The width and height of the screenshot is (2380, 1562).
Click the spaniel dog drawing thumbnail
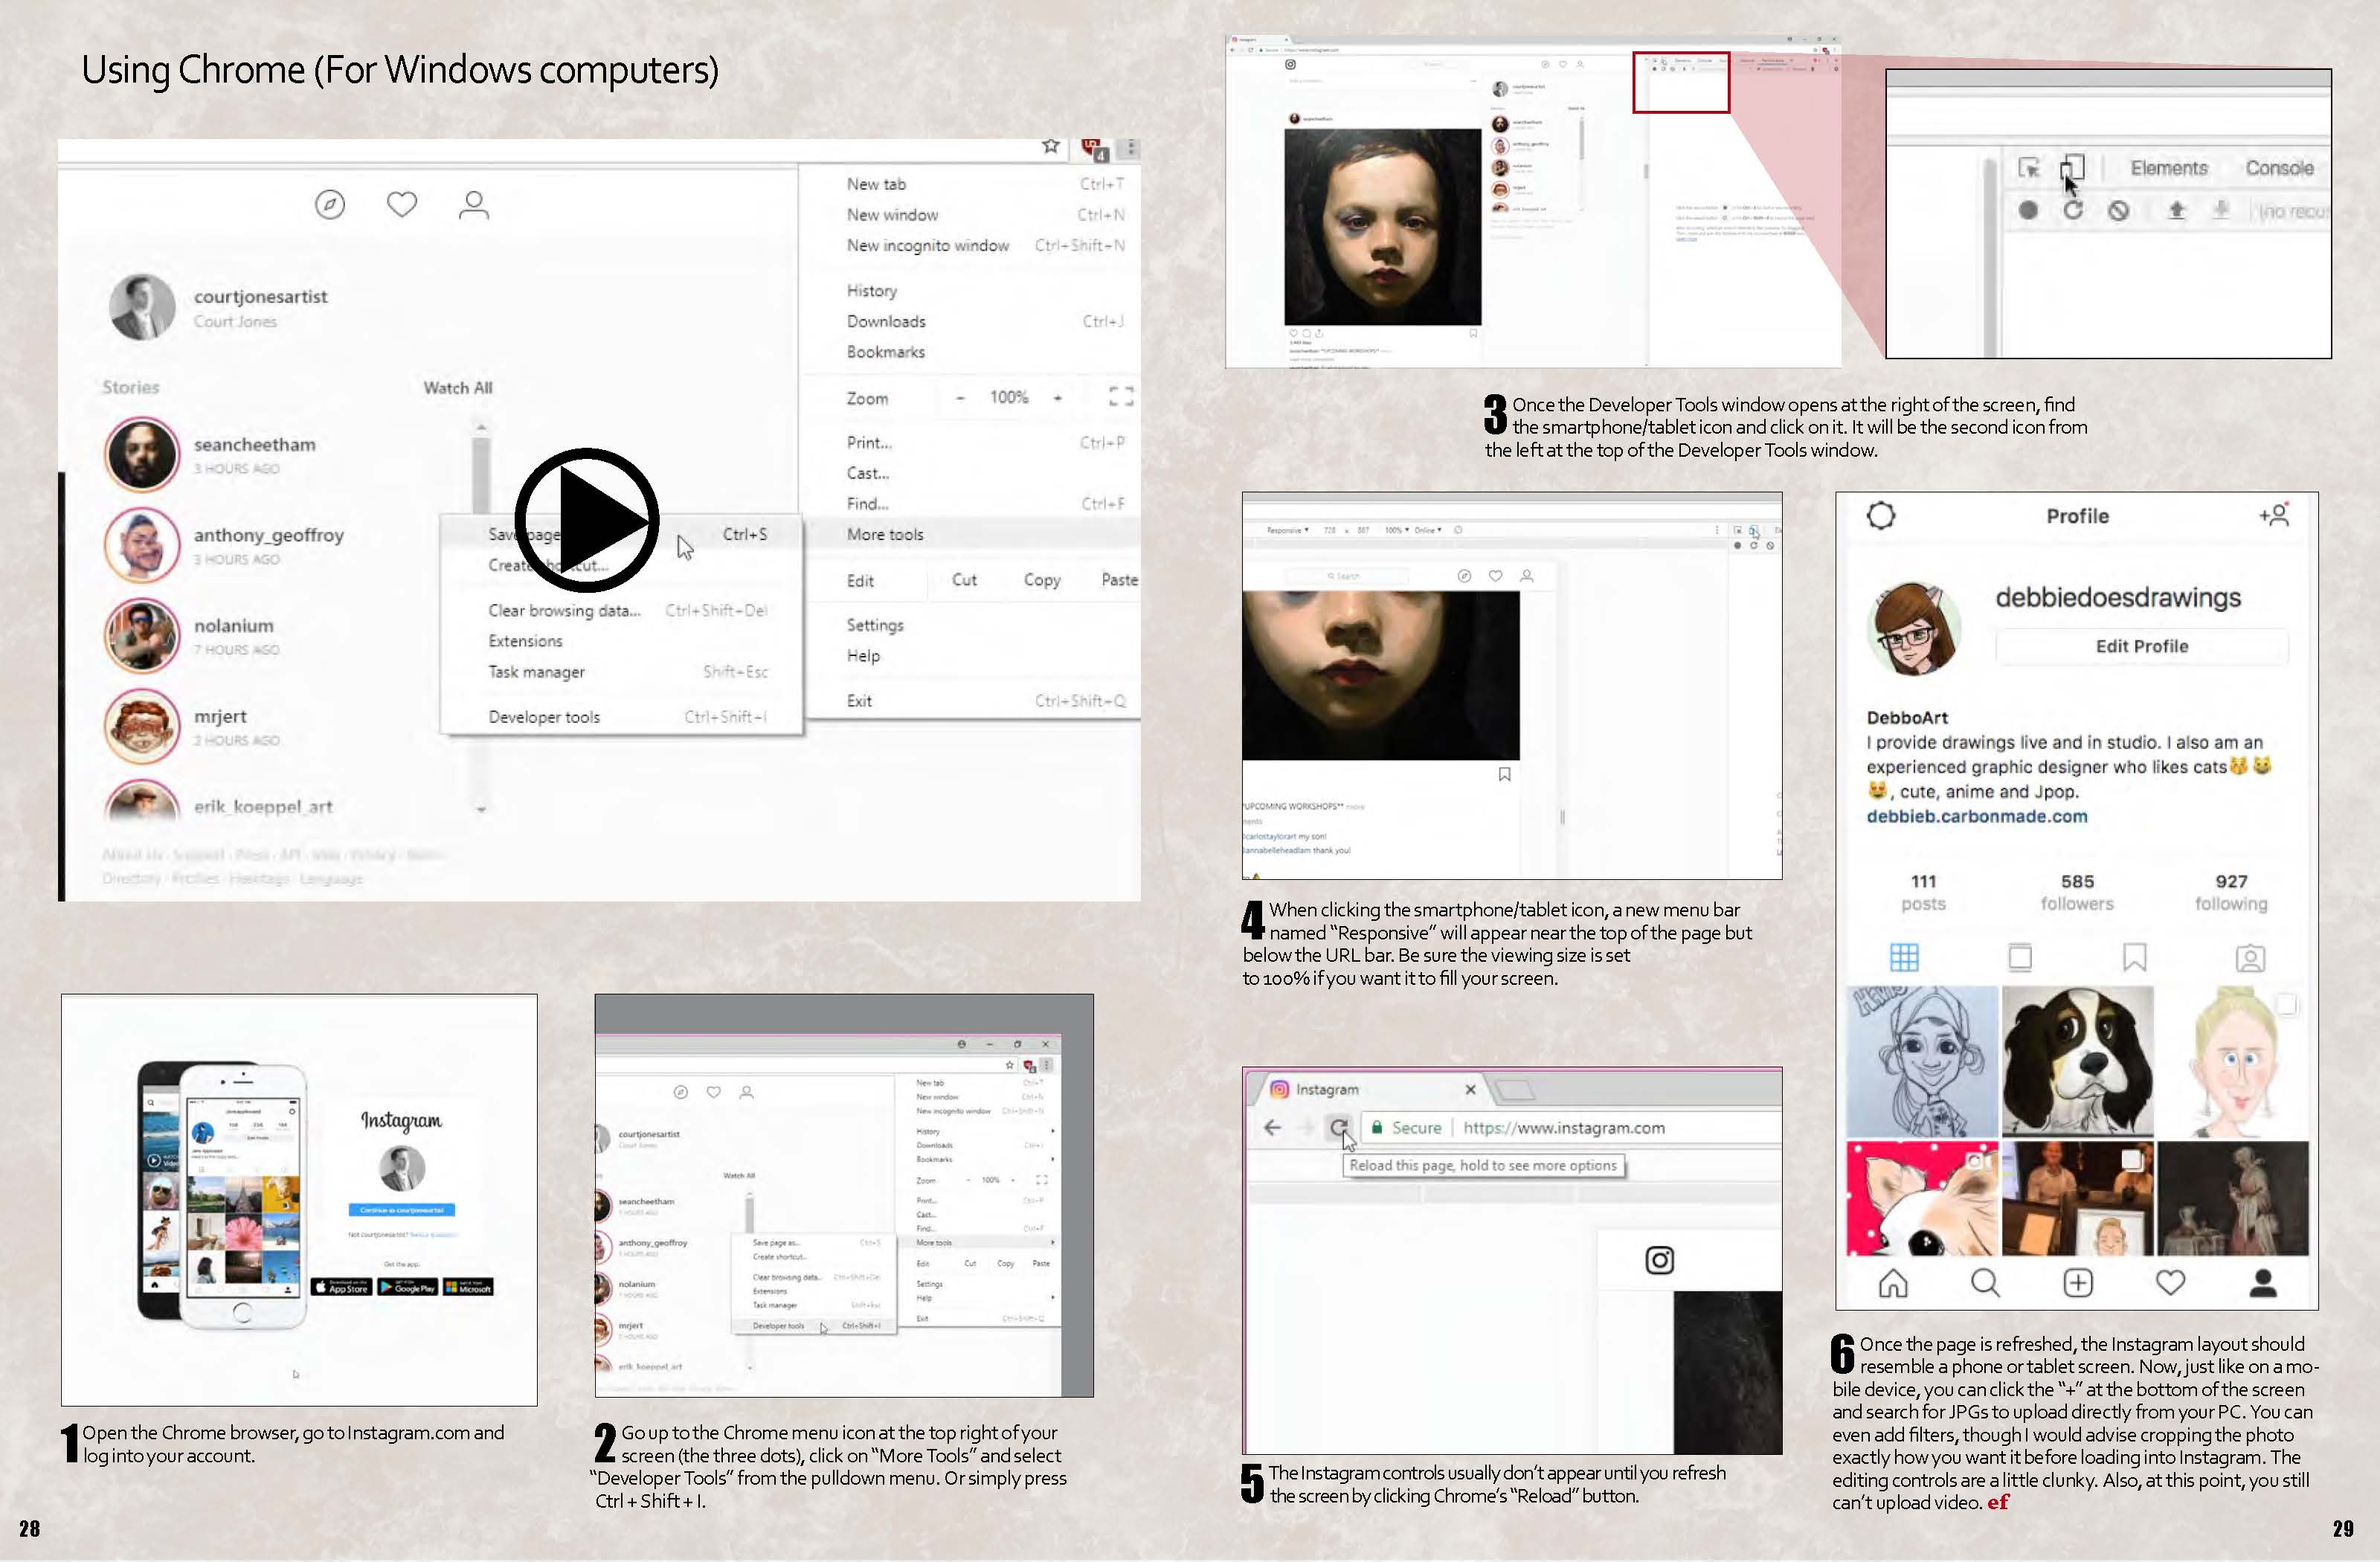coord(2077,1061)
